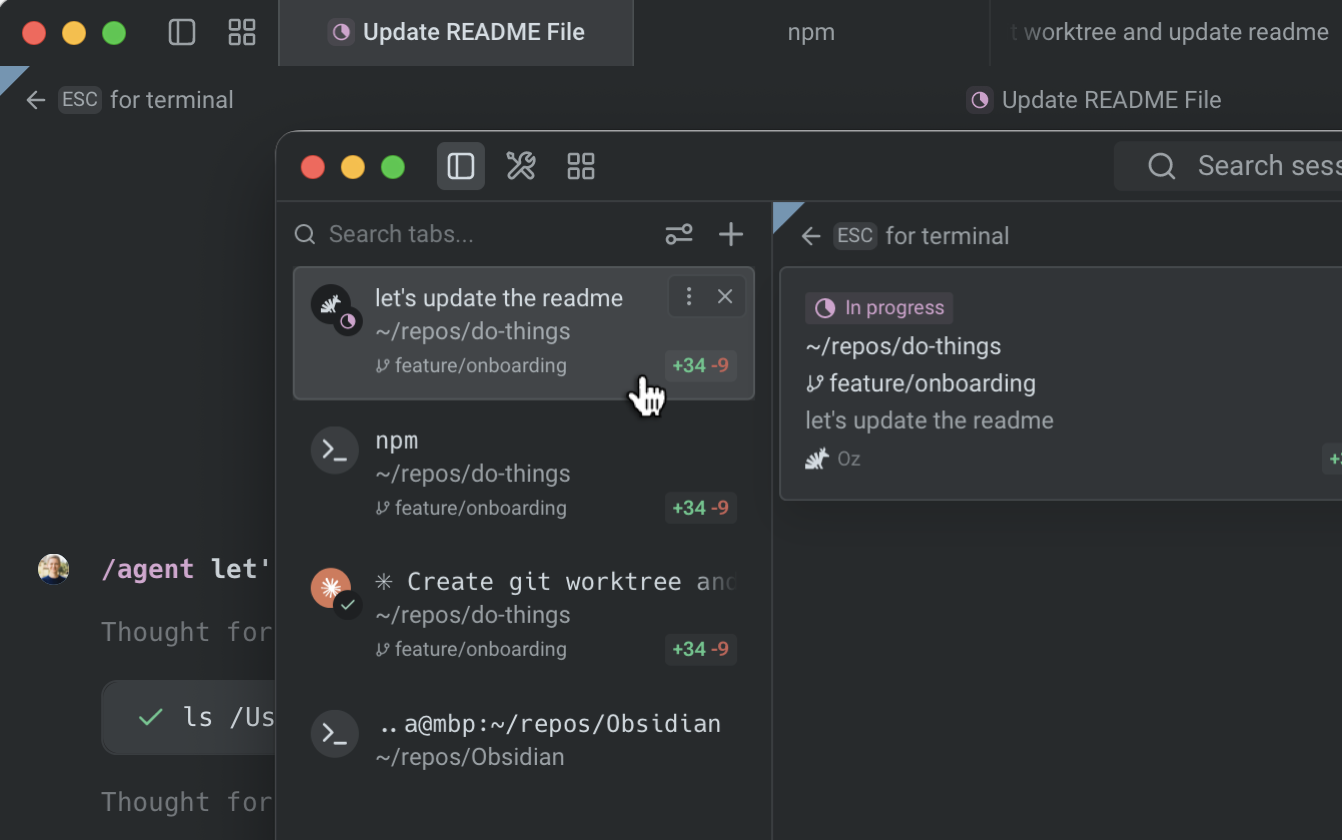Click the plus icon to add a new tab

731,234
